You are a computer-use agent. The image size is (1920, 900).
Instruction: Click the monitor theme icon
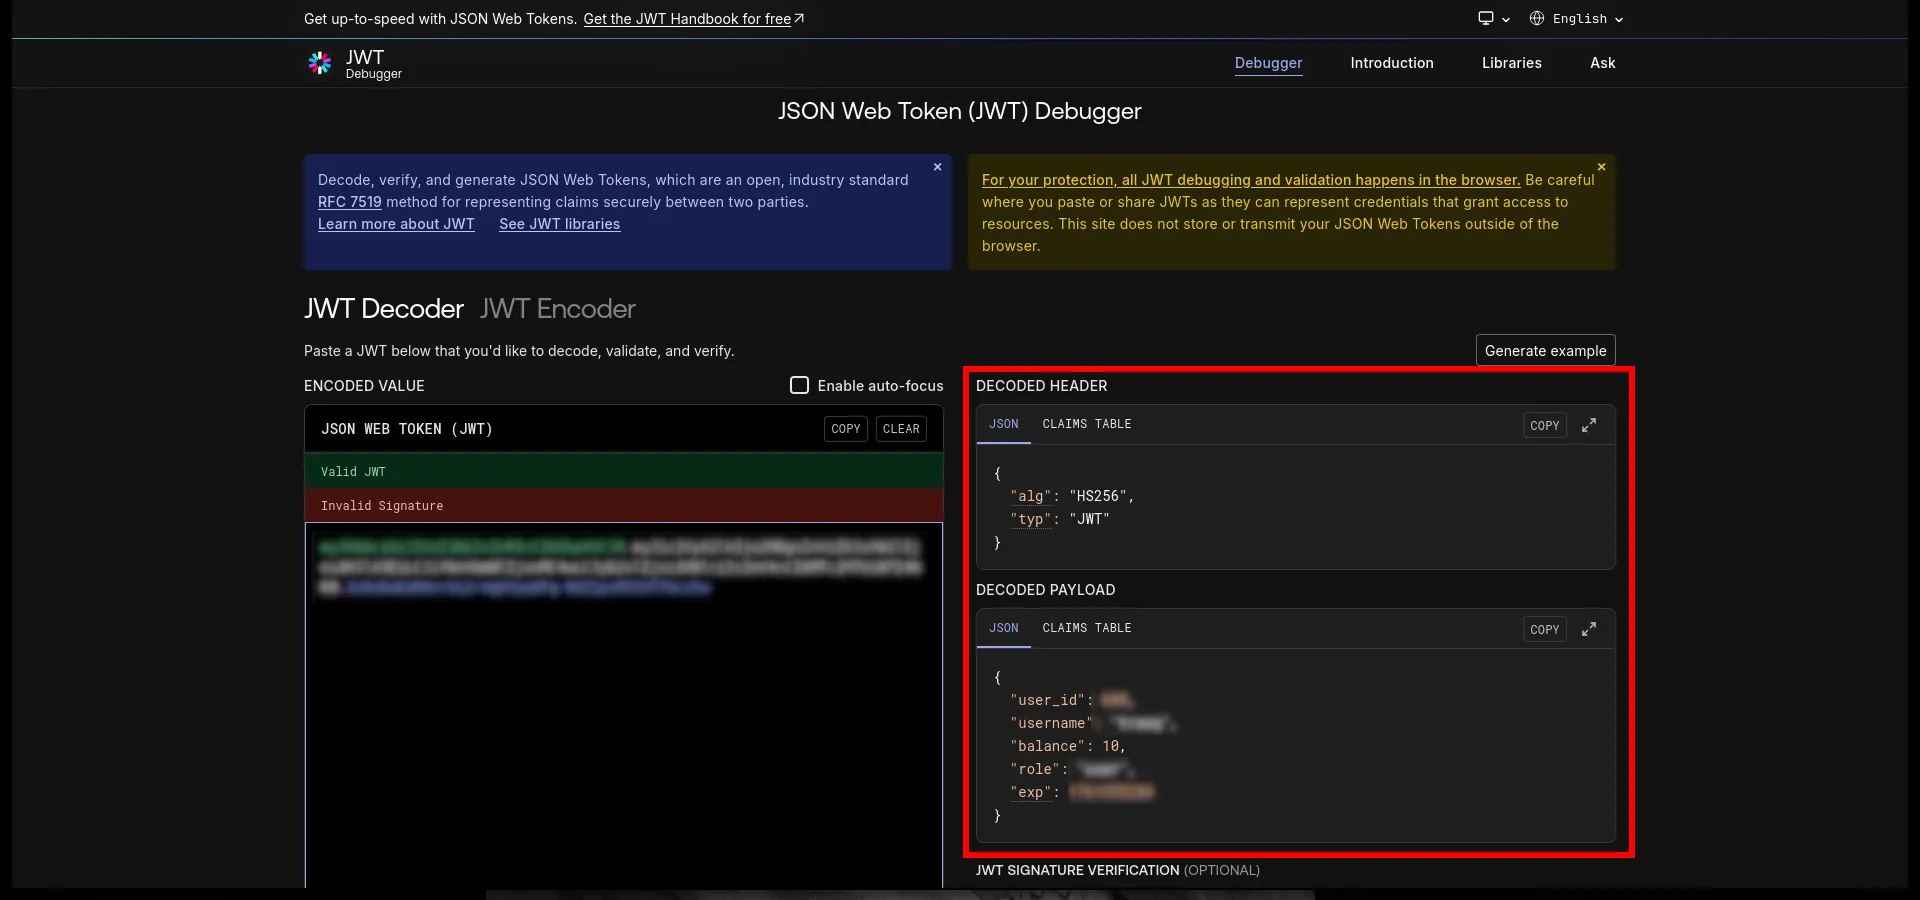1486,18
